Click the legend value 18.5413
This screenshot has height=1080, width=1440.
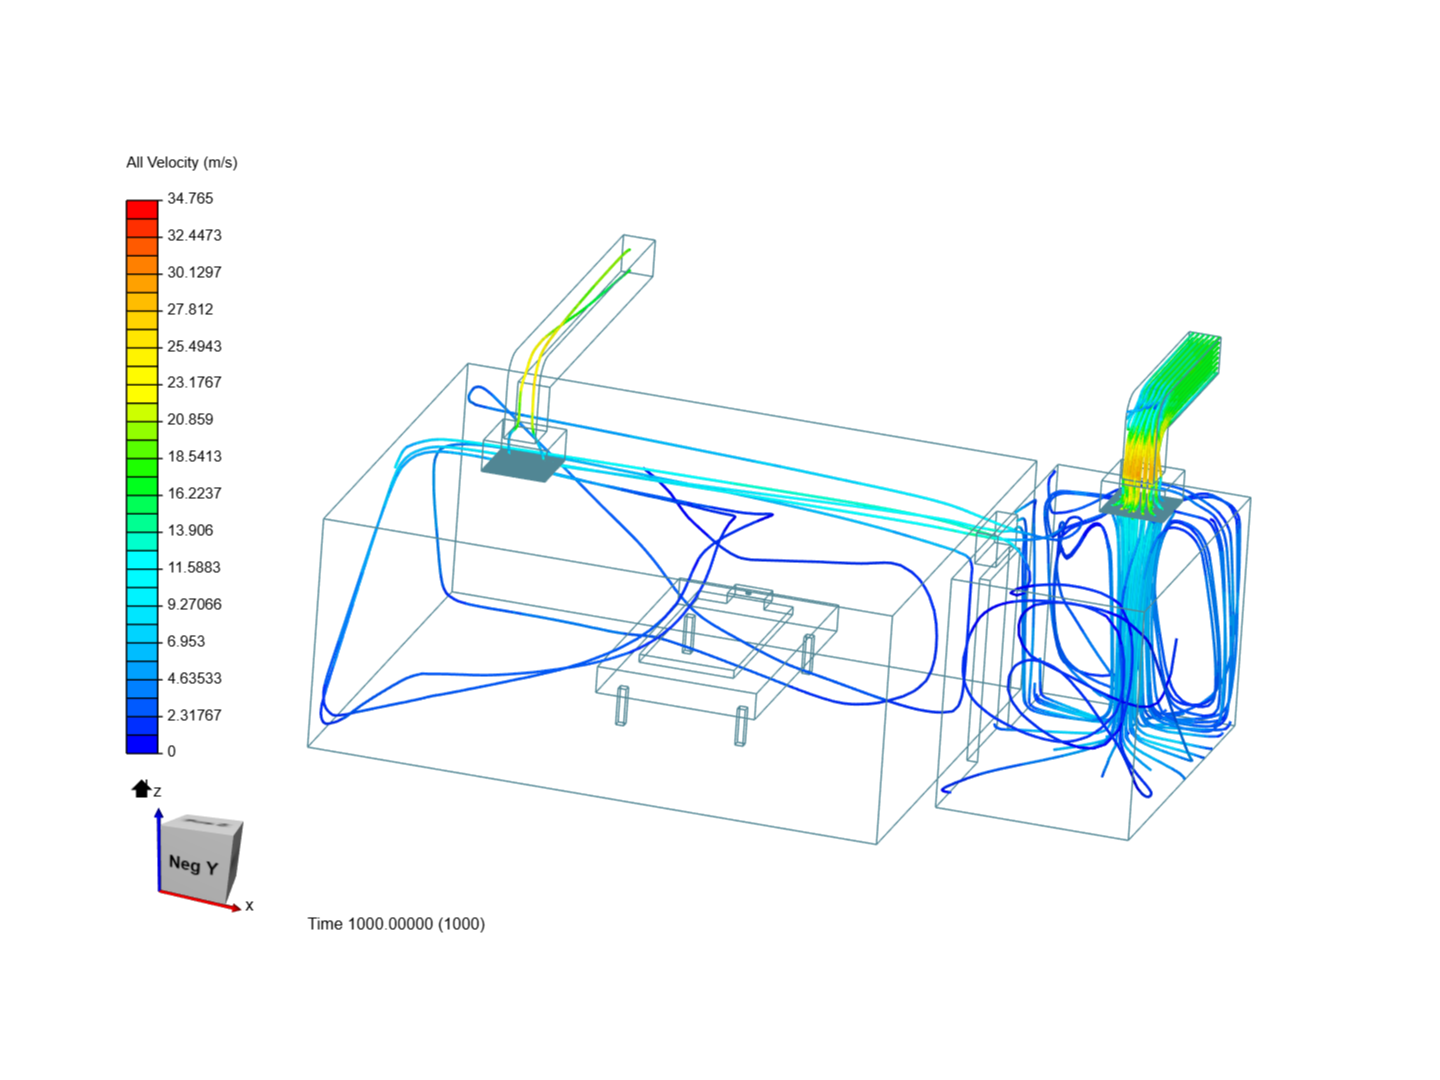tap(194, 456)
